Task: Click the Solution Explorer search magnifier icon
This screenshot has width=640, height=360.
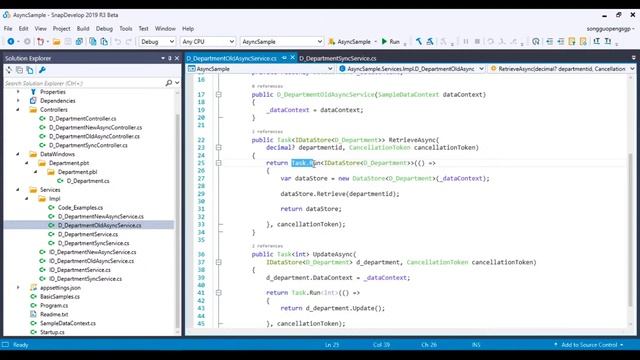Action: (x=169, y=83)
